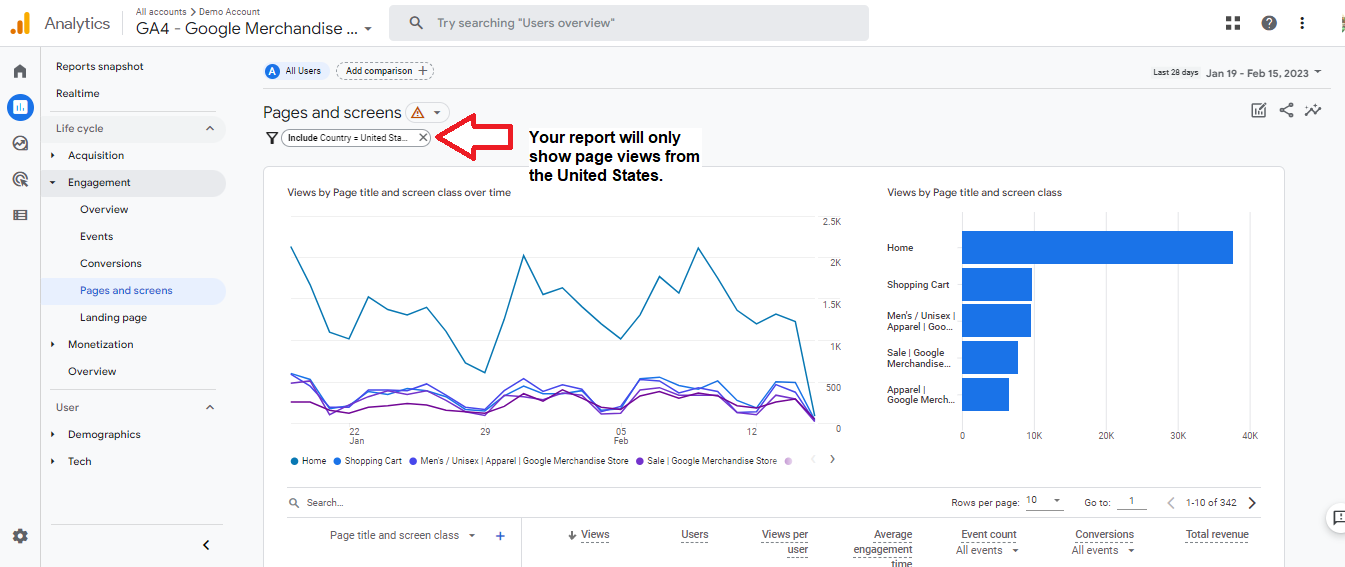Remove the Country = United States filter
This screenshot has width=1345, height=567.
(423, 138)
